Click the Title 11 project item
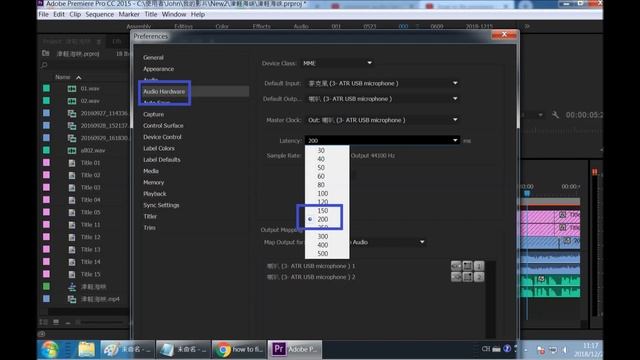Image resolution: width=640 pixels, height=360 pixels. click(x=90, y=224)
